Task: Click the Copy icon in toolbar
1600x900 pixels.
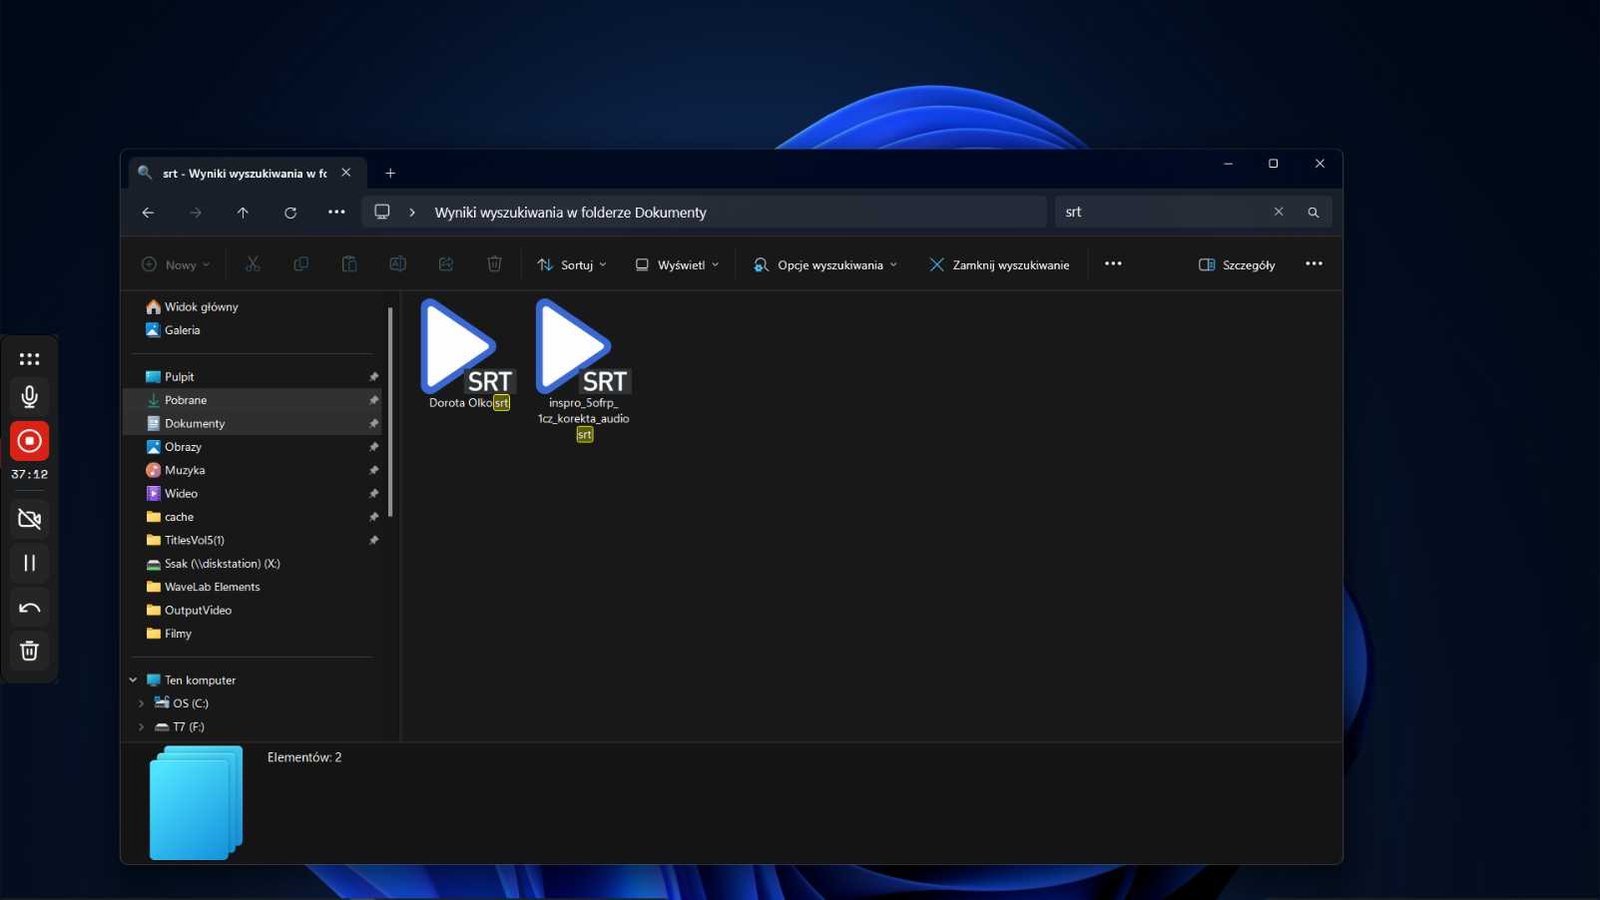Action: pyautogui.click(x=301, y=264)
